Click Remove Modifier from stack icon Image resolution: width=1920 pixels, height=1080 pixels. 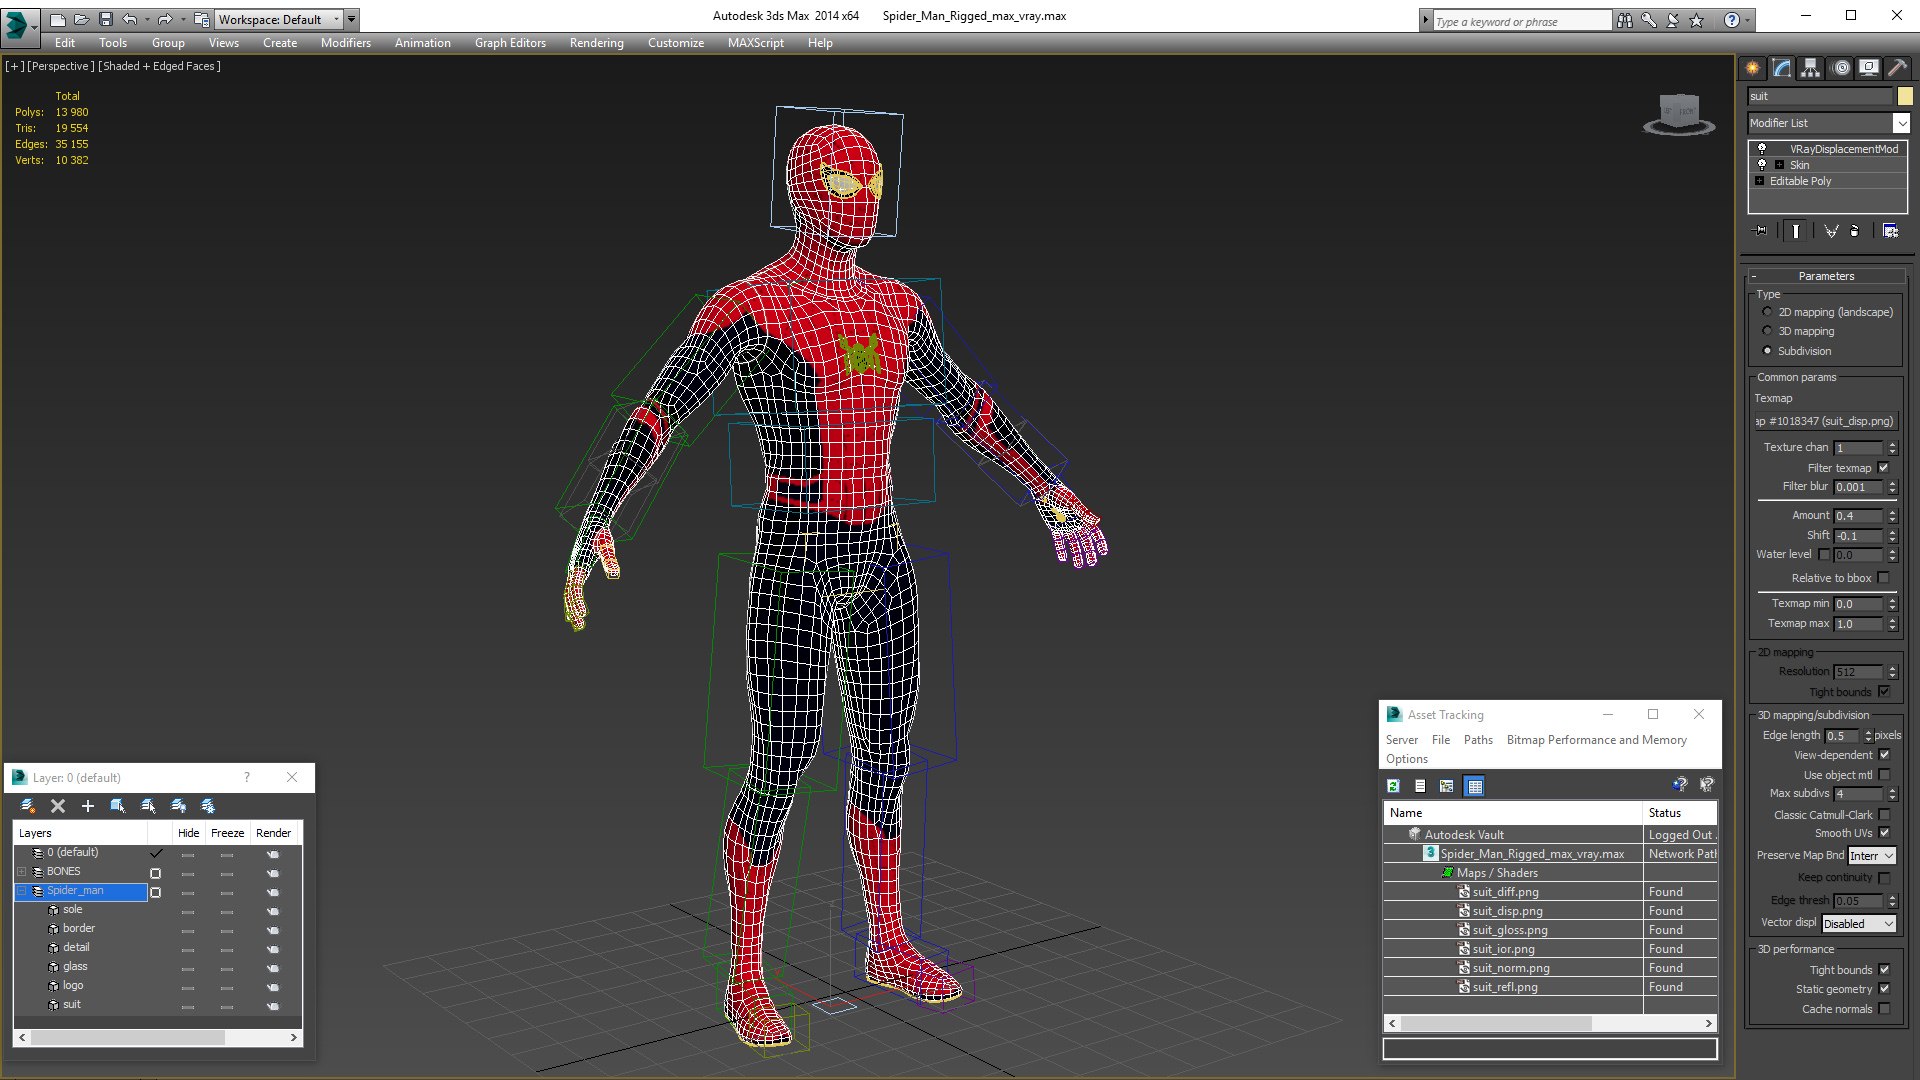pos(1855,231)
